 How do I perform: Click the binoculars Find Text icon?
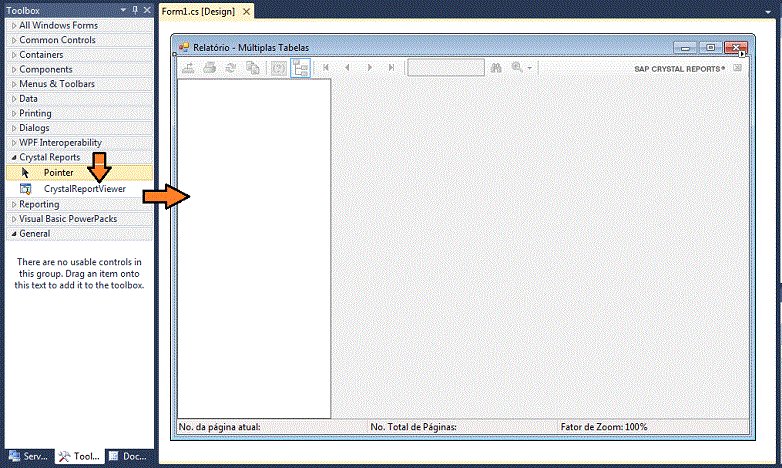coord(496,67)
